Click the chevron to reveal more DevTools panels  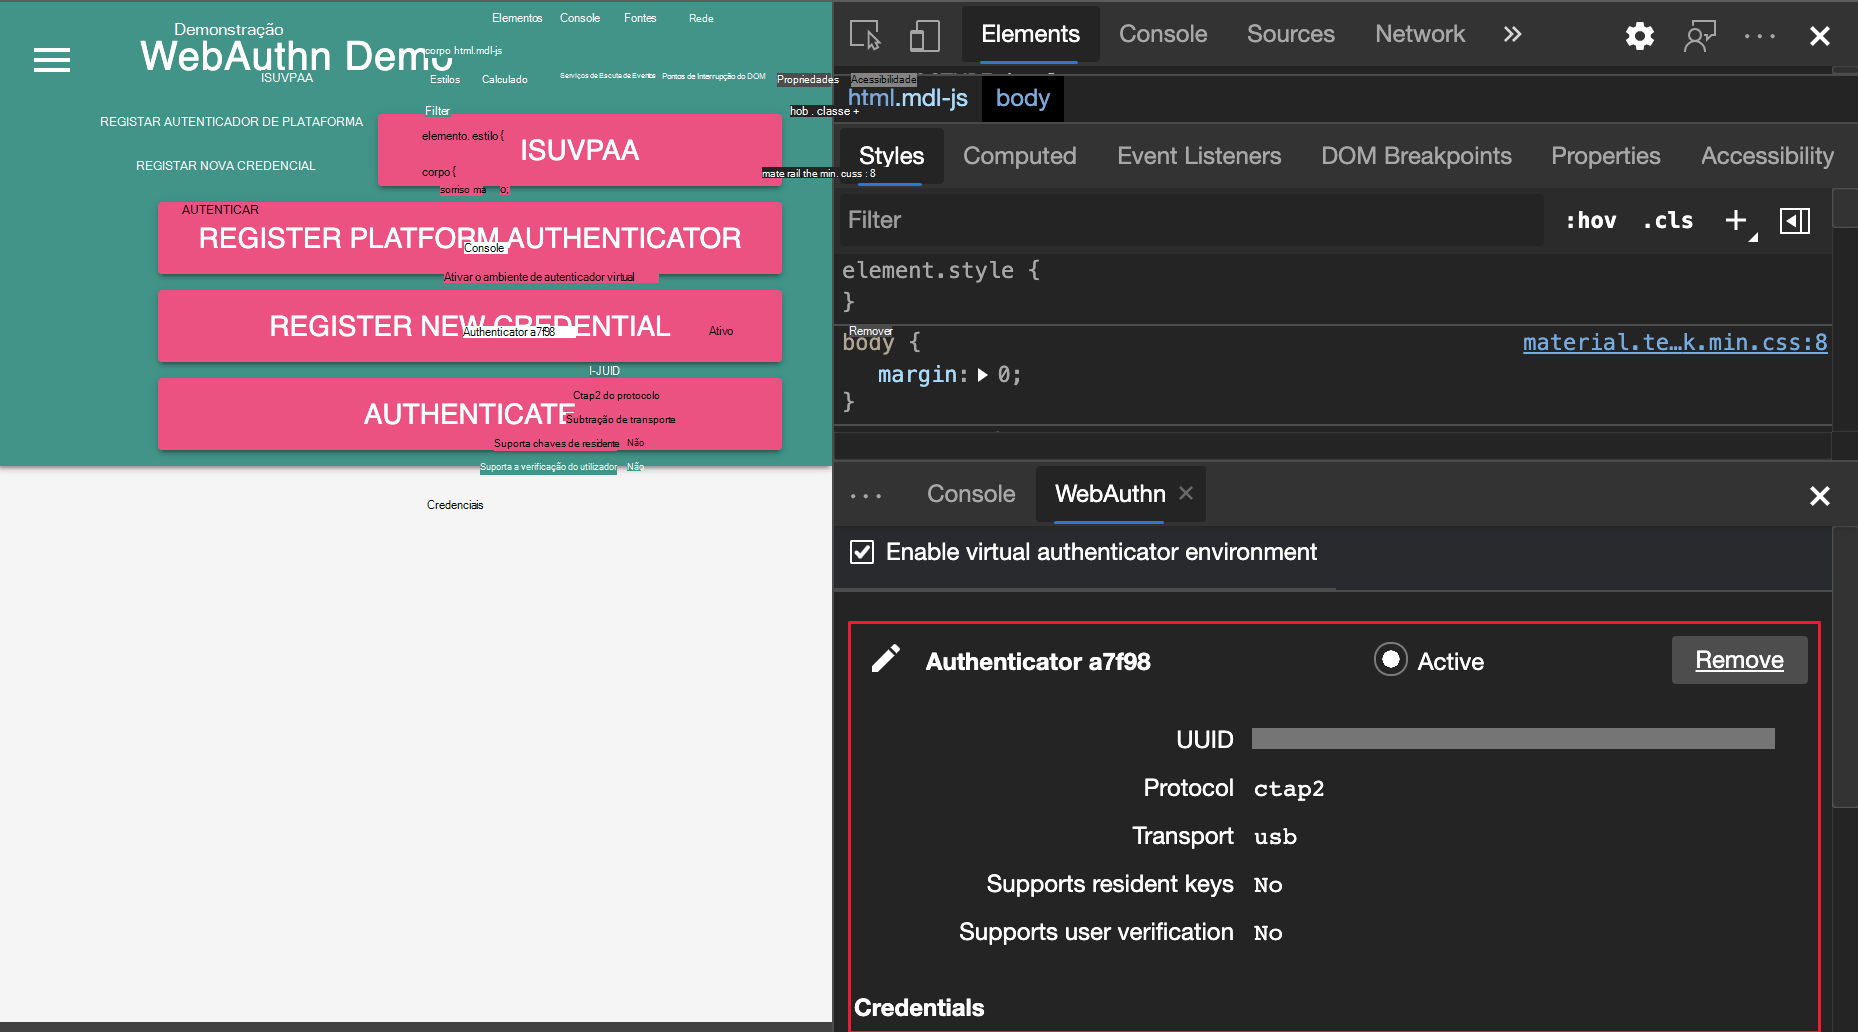coord(1512,34)
